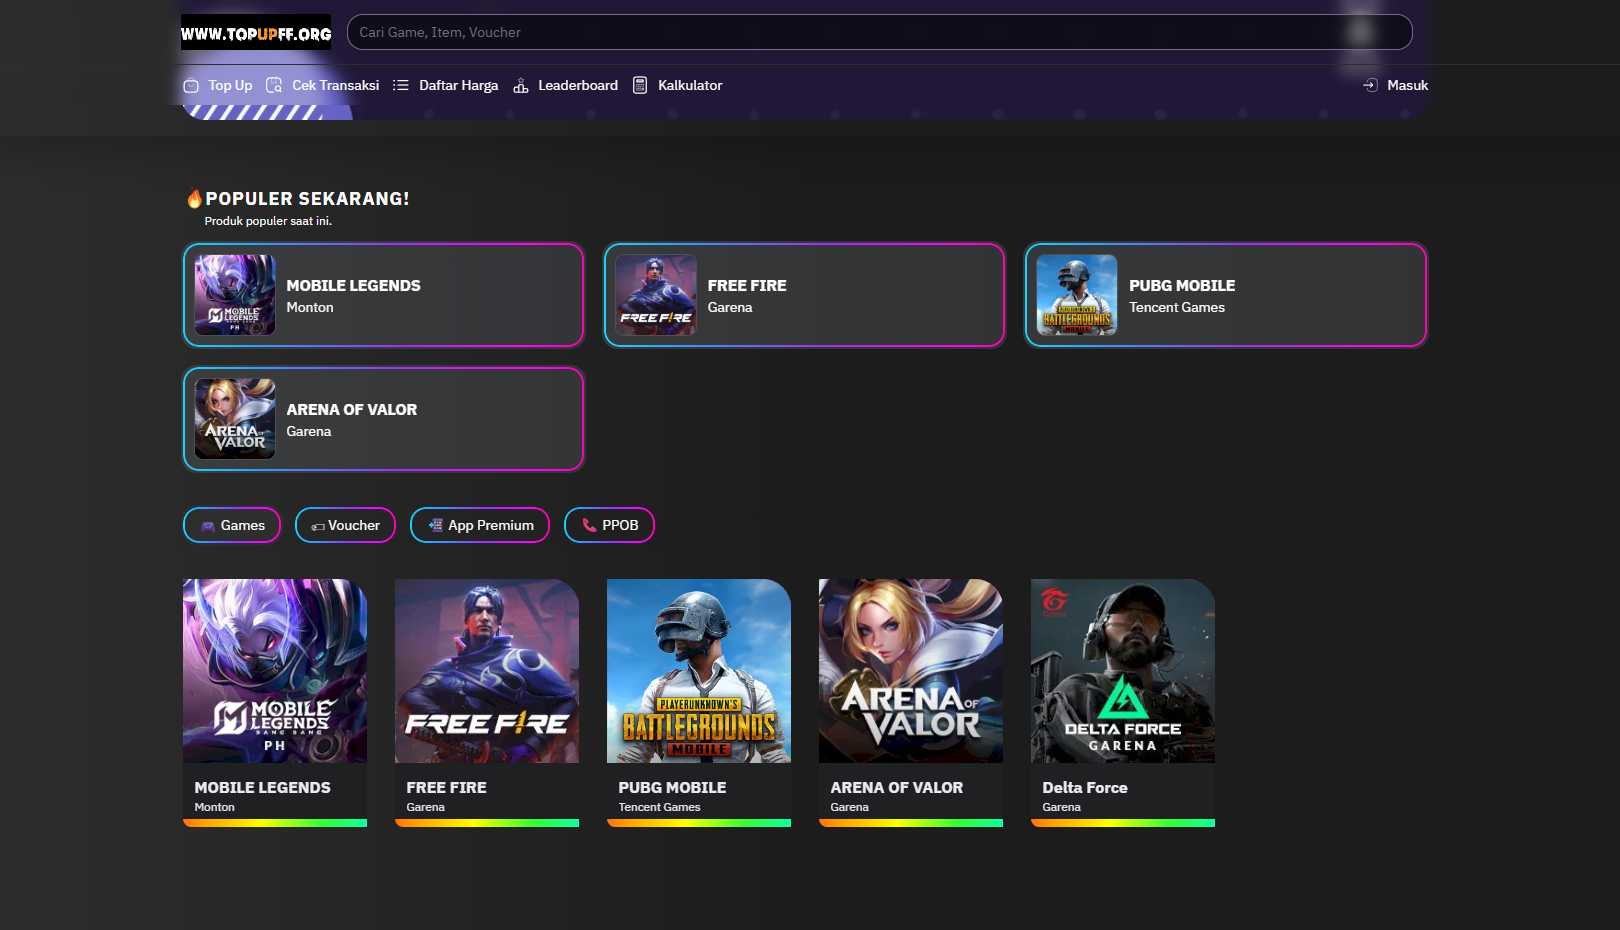Select PUBG MOBILE popular card title
Viewport: 1620px width, 930px height.
pyautogui.click(x=1182, y=286)
